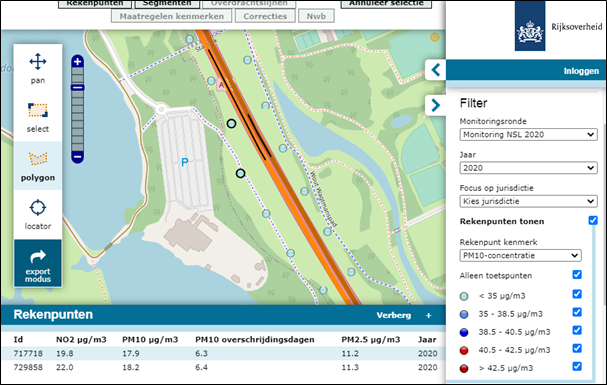Click PM2.5 value 11.3
Screen dimensions: 607x385
[350, 367]
